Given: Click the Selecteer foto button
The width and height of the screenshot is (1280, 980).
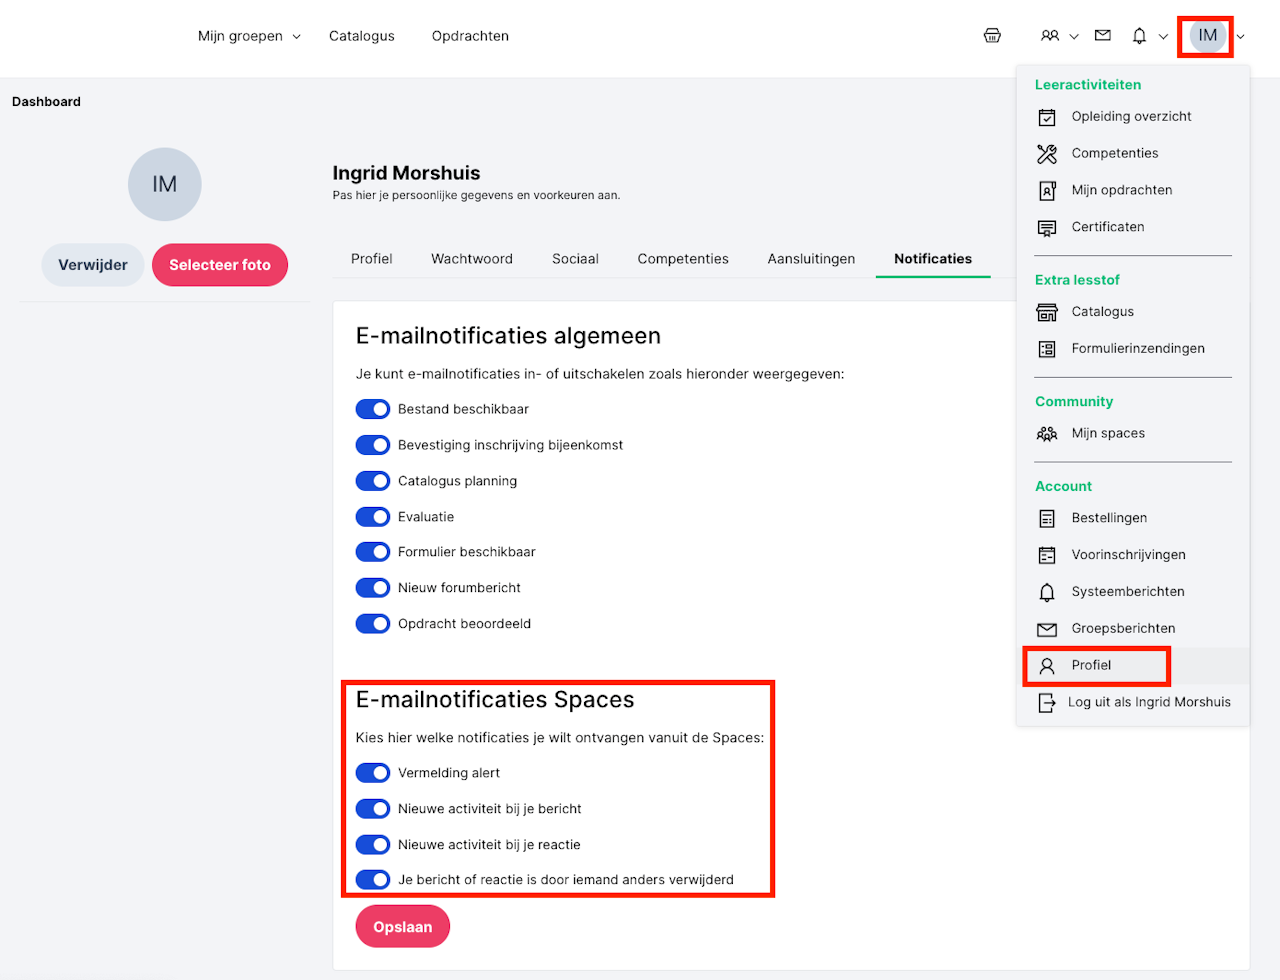Looking at the screenshot, I should (x=220, y=265).
